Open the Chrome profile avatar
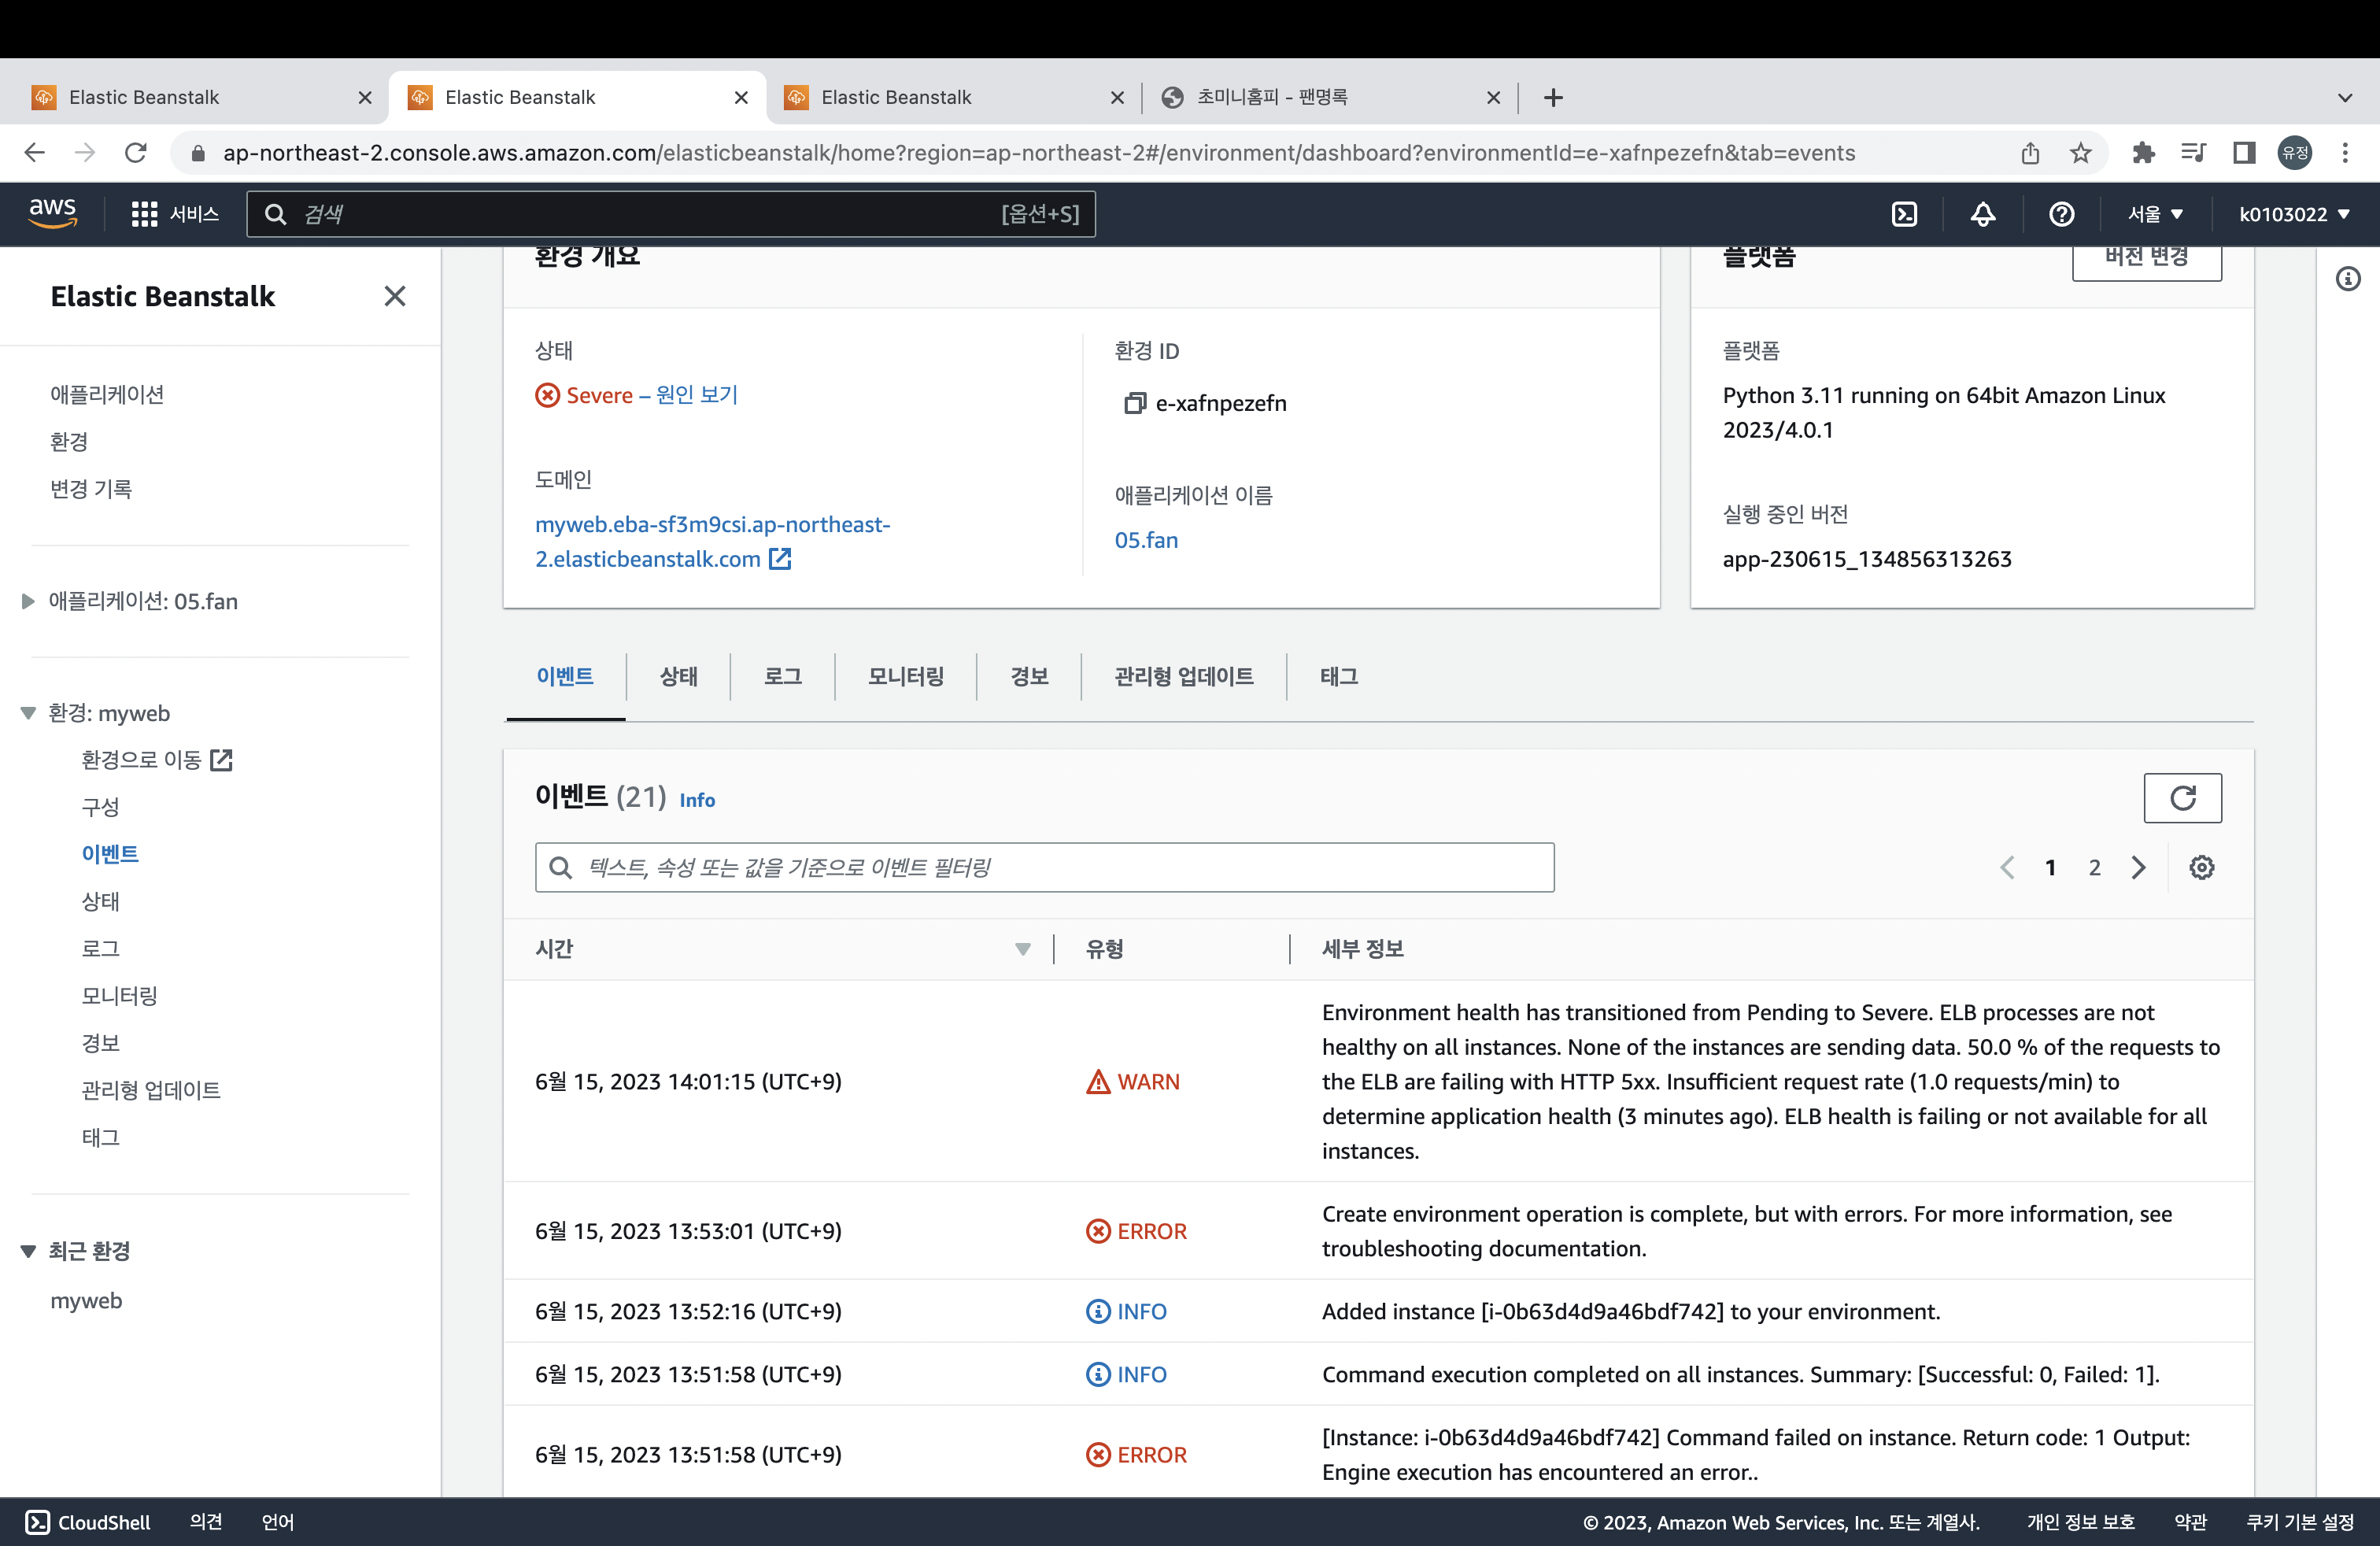Screen dimensions: 2380x1546 point(2295,153)
